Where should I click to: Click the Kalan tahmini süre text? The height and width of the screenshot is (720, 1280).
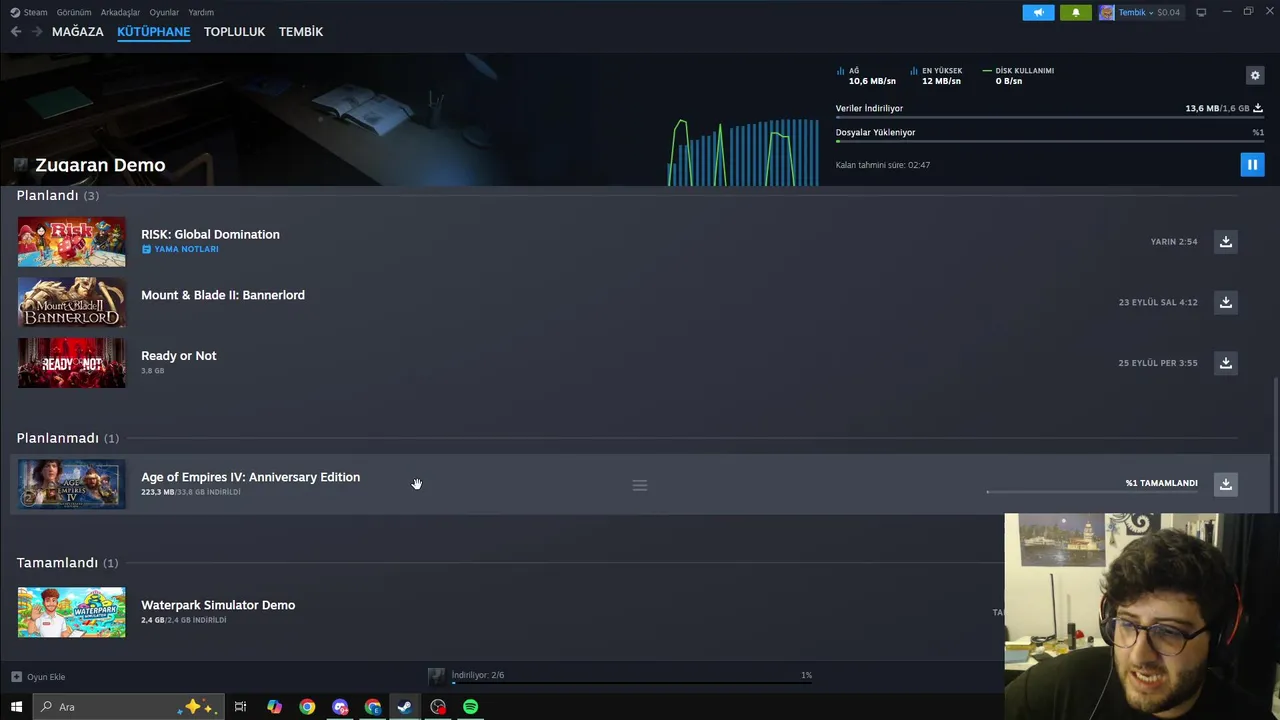(883, 165)
